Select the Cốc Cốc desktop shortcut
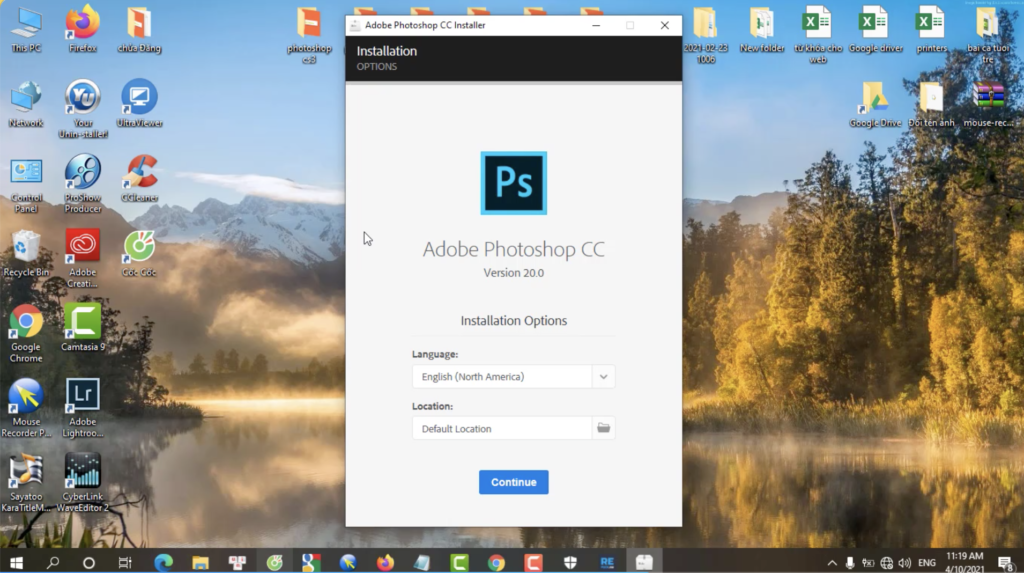The width and height of the screenshot is (1024, 573). pos(139,255)
